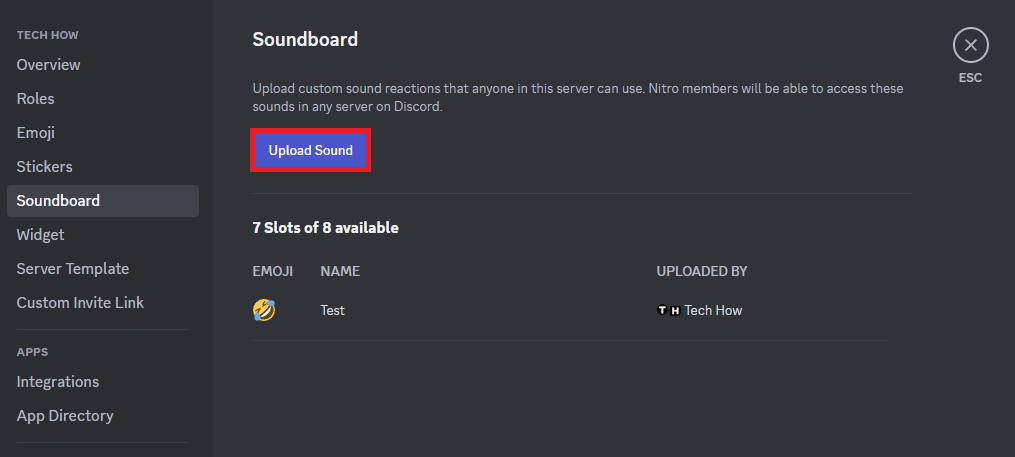The height and width of the screenshot is (457, 1015).
Task: Click the Tech How uploader name
Action: pos(713,310)
